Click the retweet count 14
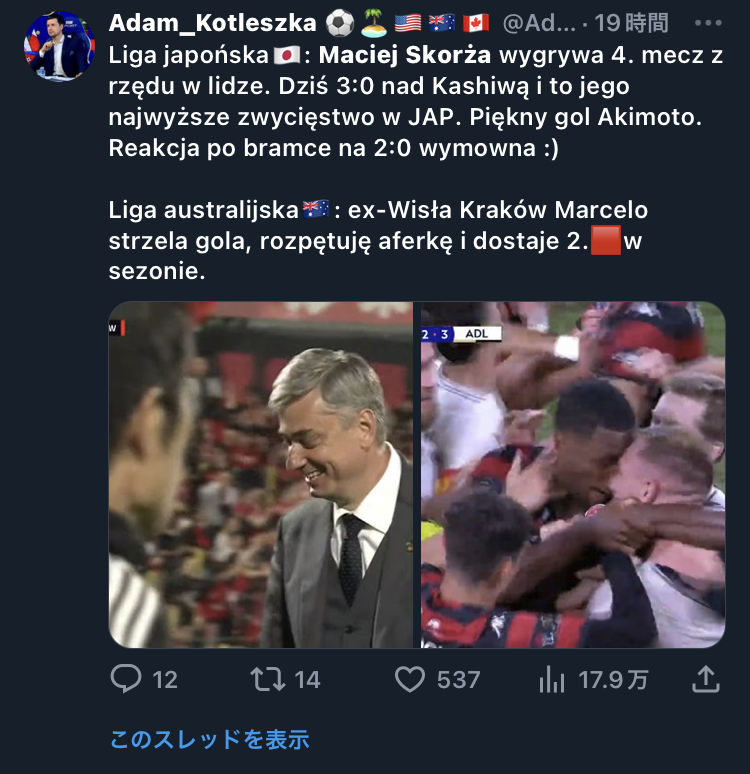Image resolution: width=750 pixels, height=774 pixels. coord(307,680)
